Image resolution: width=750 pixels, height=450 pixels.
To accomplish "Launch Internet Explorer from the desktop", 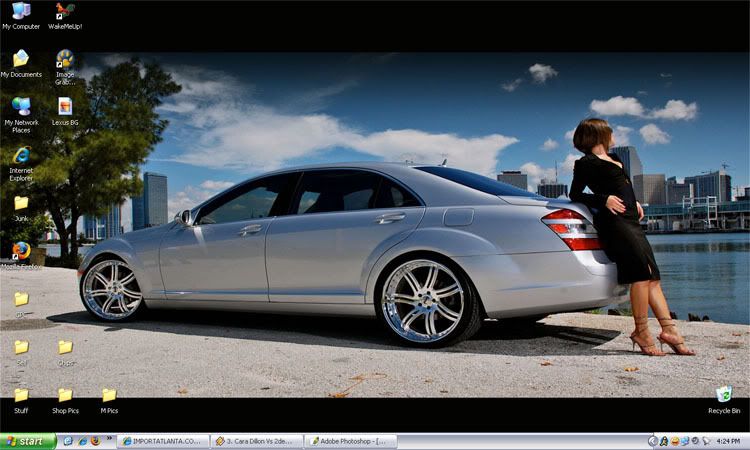I will pyautogui.click(x=21, y=155).
